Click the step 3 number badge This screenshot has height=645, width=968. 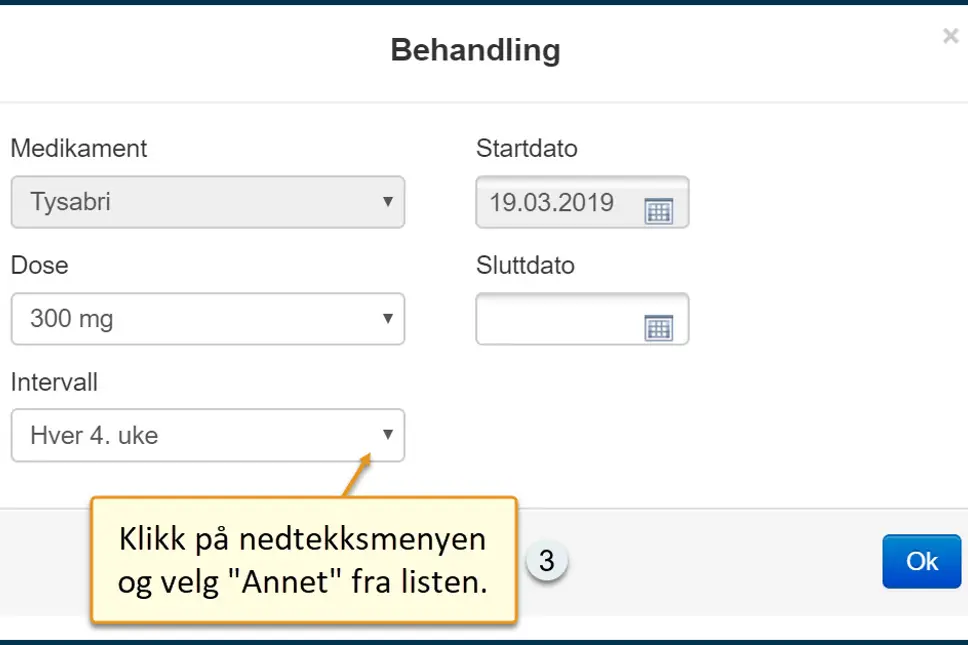coord(546,562)
